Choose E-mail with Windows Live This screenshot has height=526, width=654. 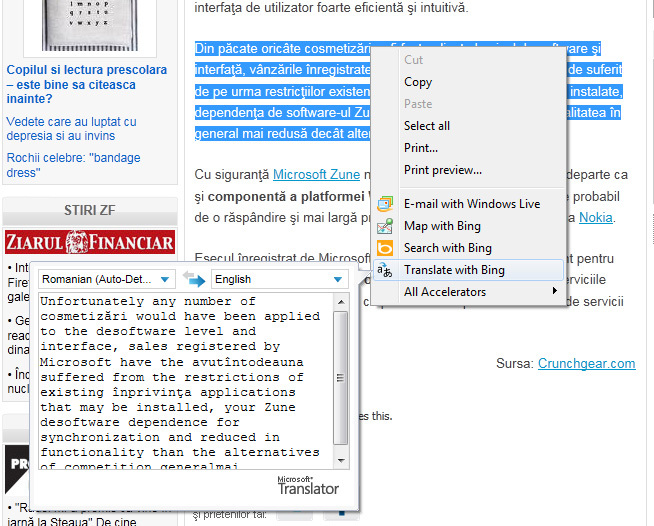tap(469, 204)
